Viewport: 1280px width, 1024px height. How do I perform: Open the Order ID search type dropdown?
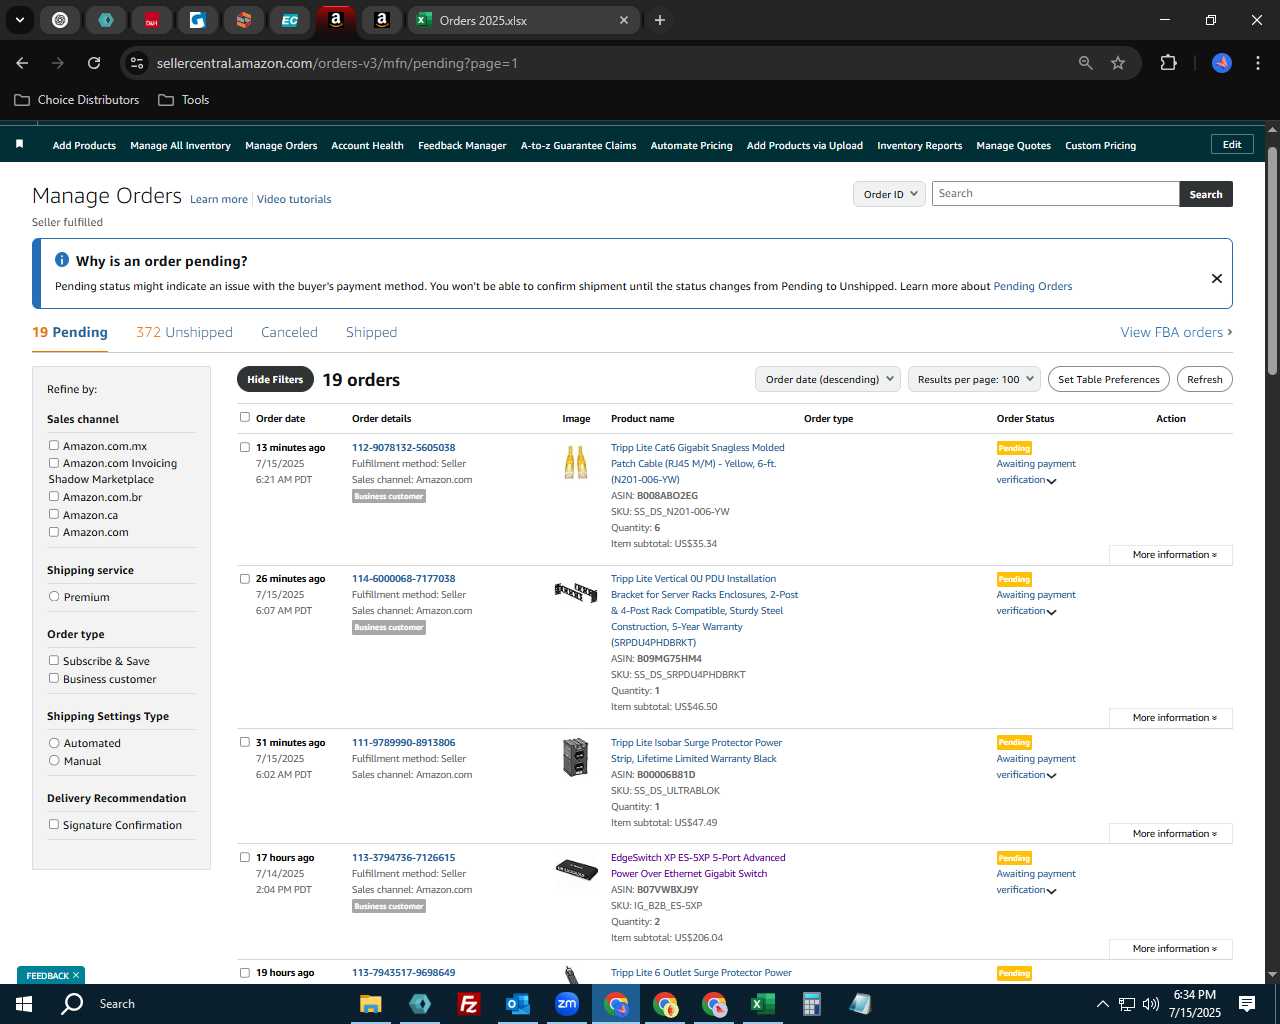click(889, 194)
